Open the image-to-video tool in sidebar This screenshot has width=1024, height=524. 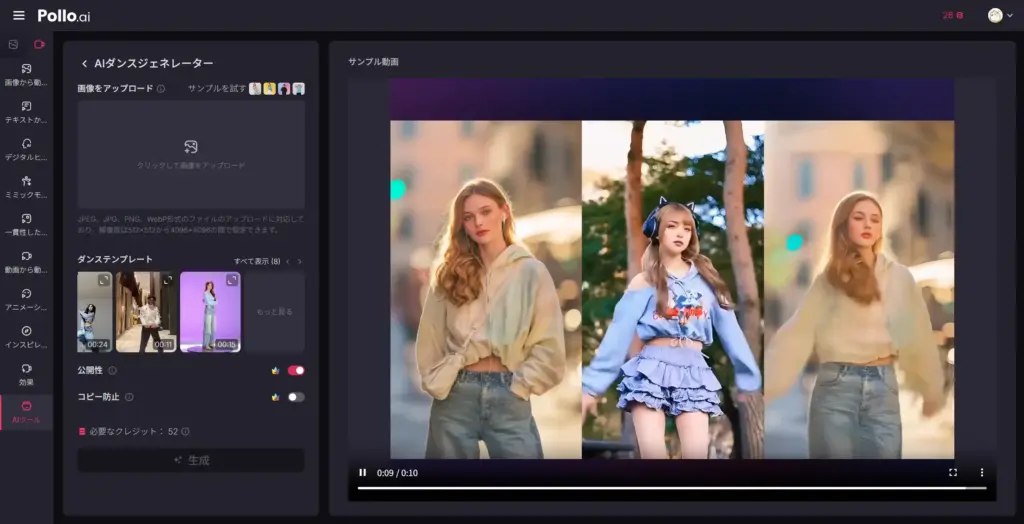coord(26,74)
